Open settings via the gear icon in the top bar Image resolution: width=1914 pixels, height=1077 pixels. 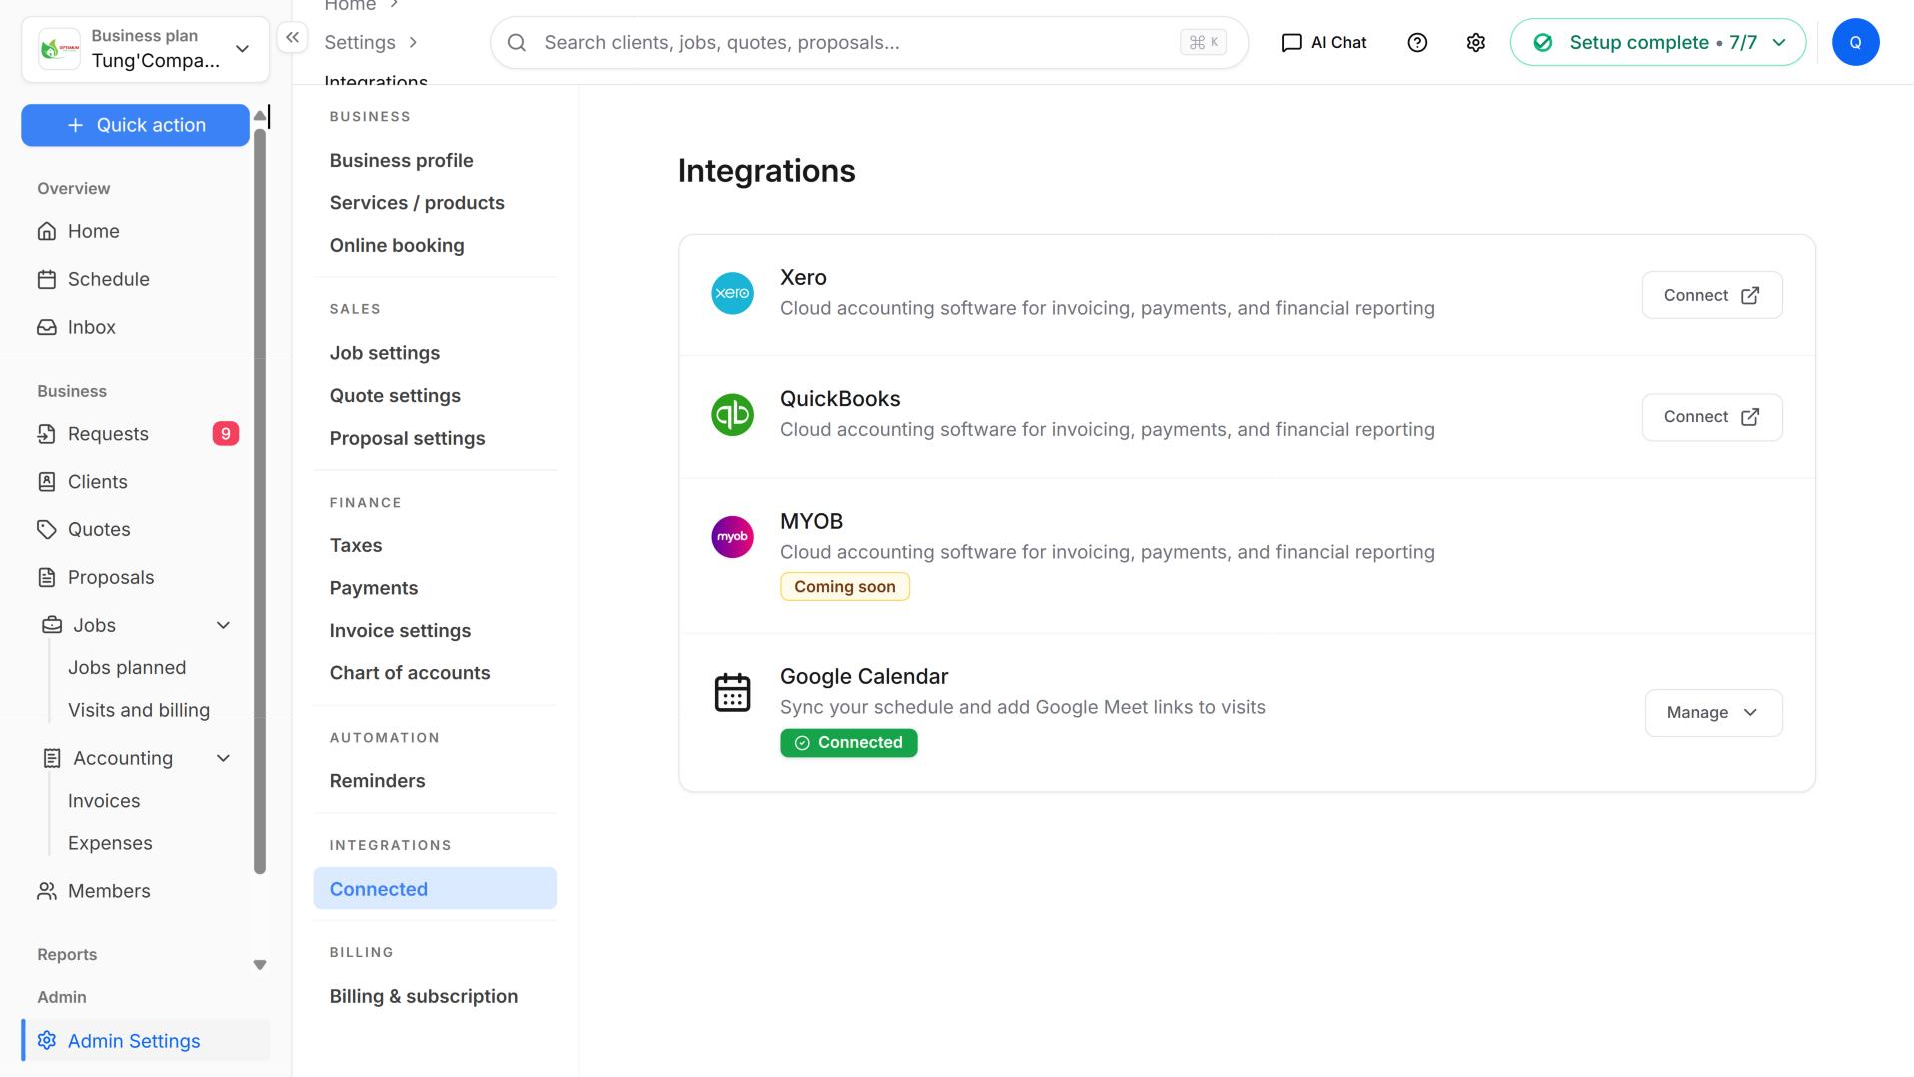pos(1476,42)
